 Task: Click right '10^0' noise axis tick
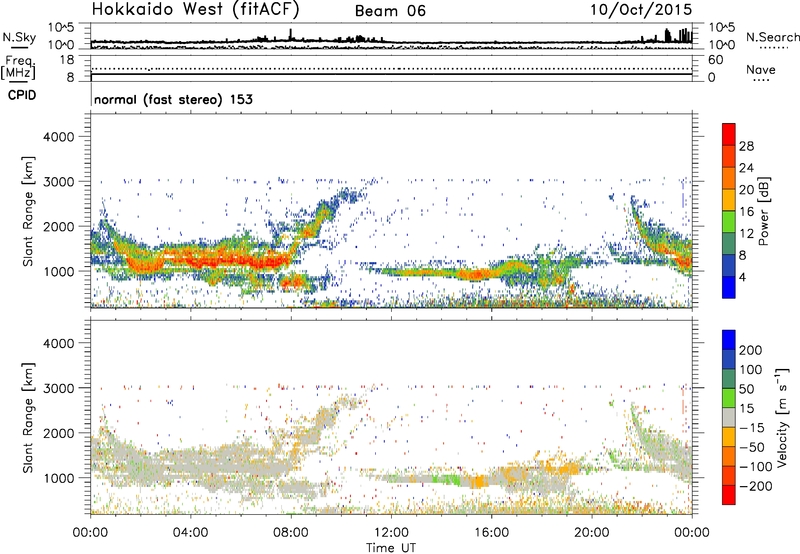coord(721,45)
